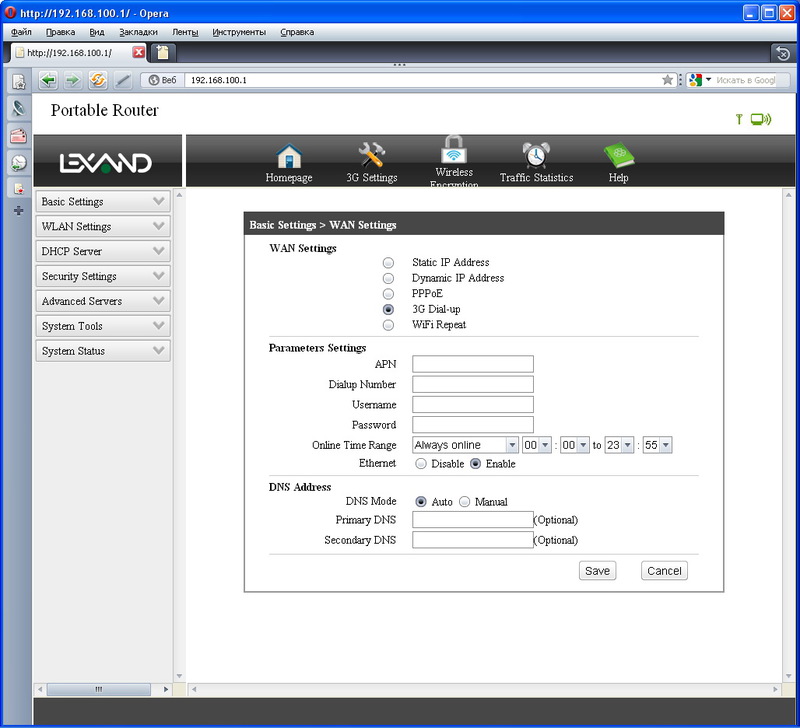This screenshot has height=728, width=800.
Task: Open the red mail panel in the sidebar
Action: (18, 136)
